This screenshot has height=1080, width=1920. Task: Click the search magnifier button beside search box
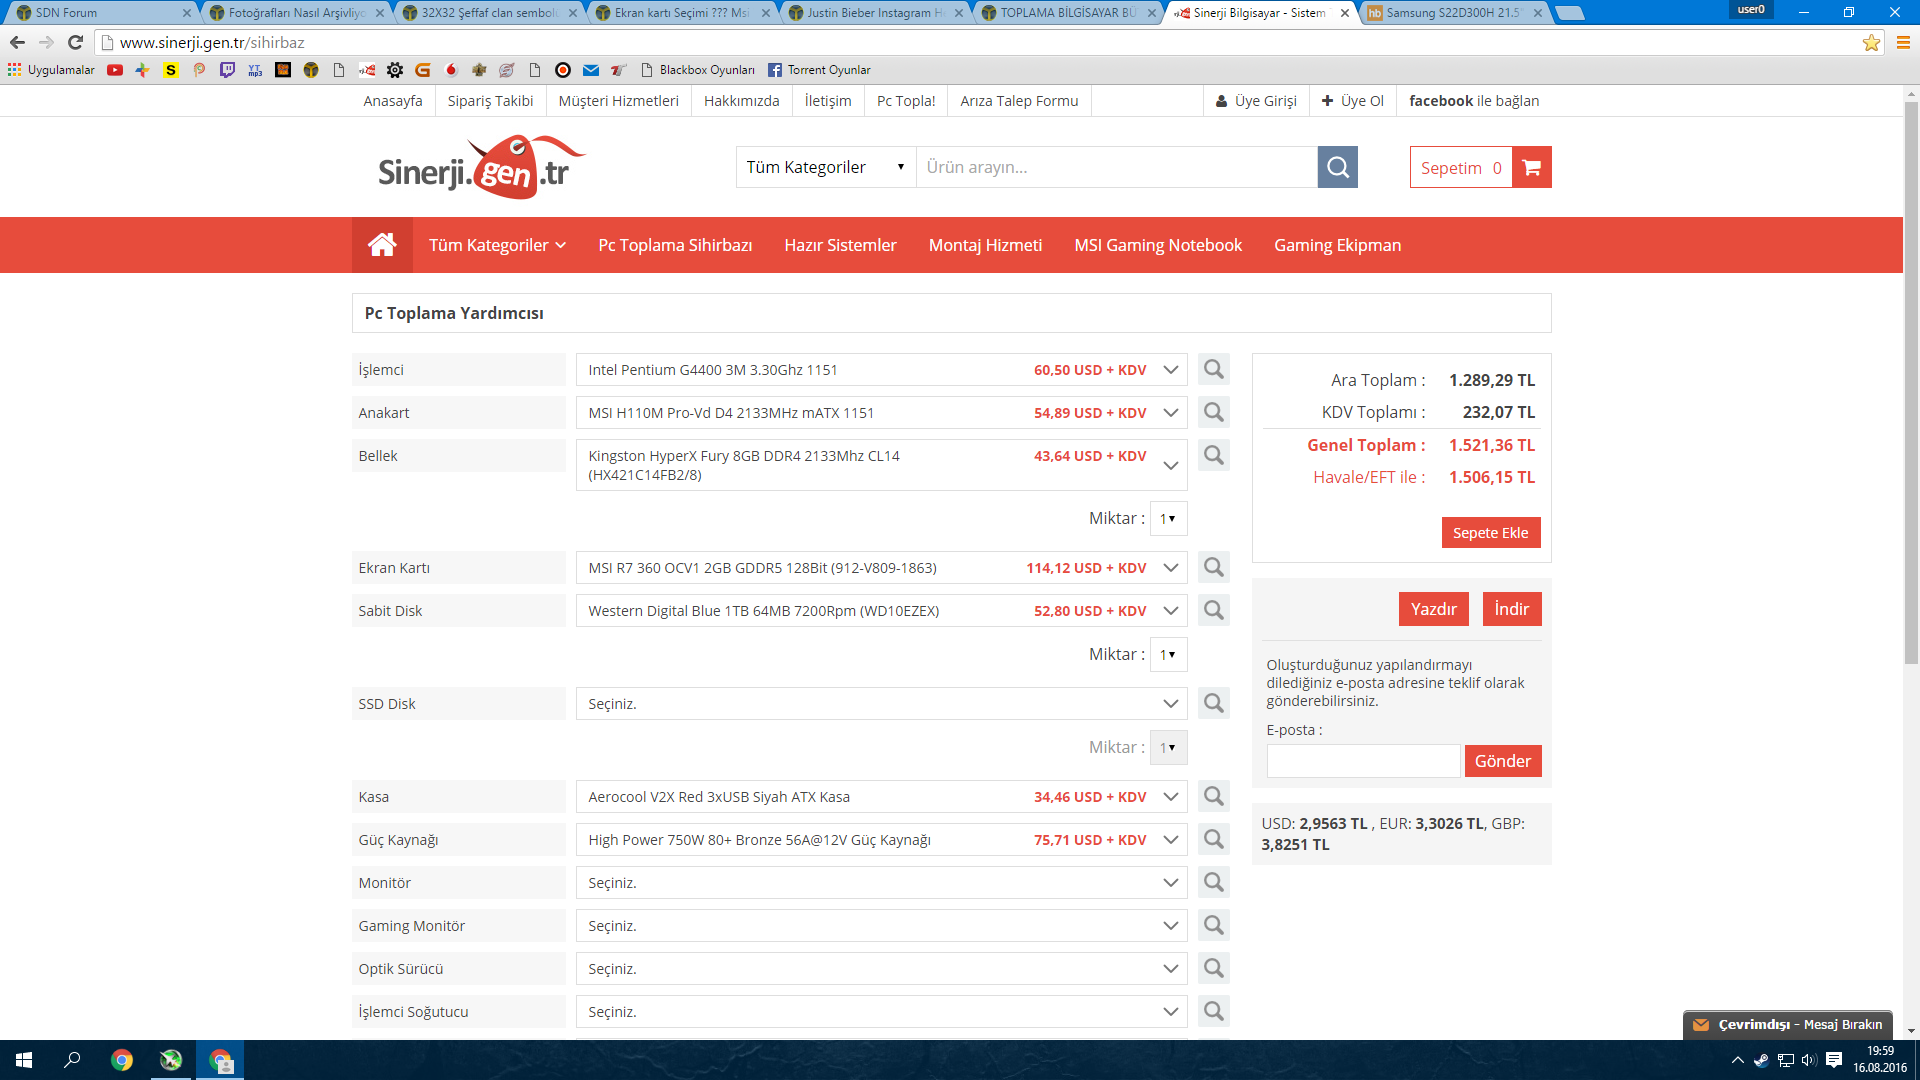[1337, 167]
